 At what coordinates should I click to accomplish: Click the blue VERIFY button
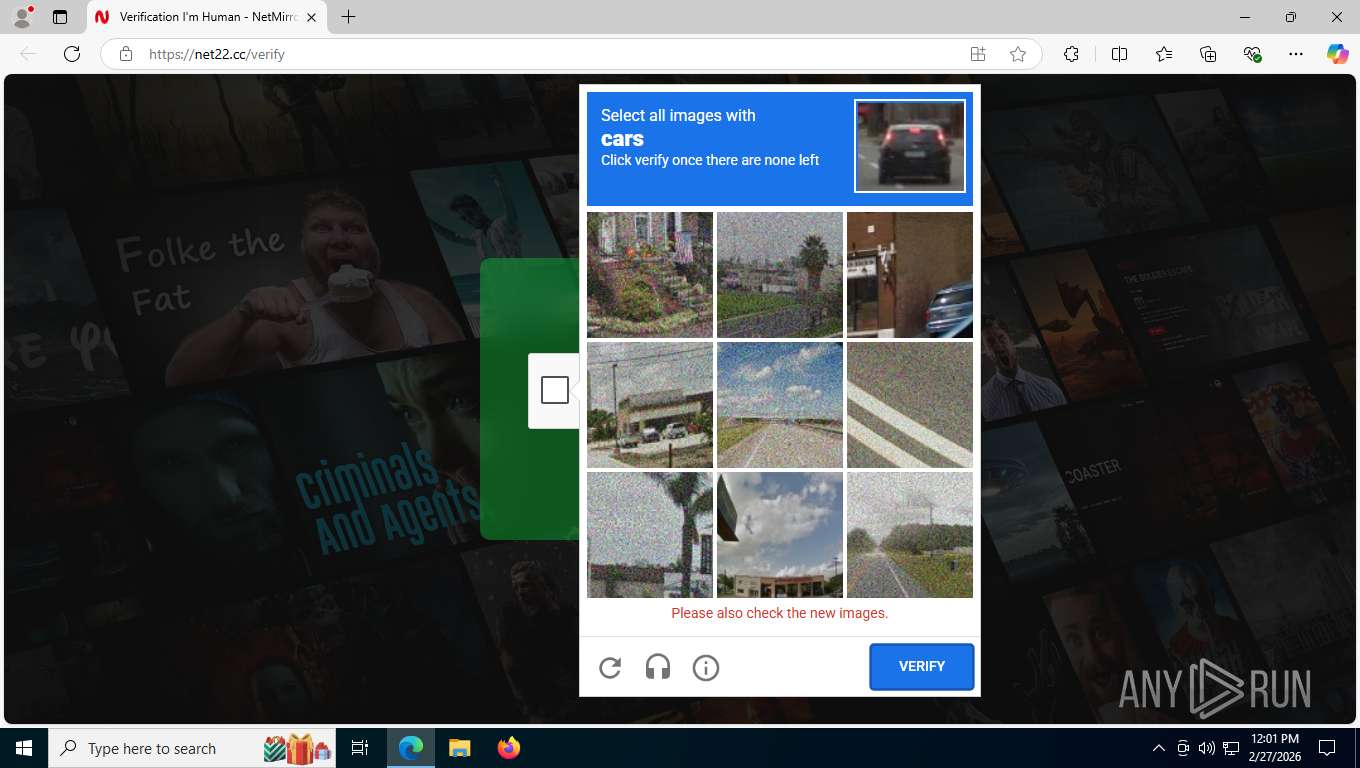922,667
